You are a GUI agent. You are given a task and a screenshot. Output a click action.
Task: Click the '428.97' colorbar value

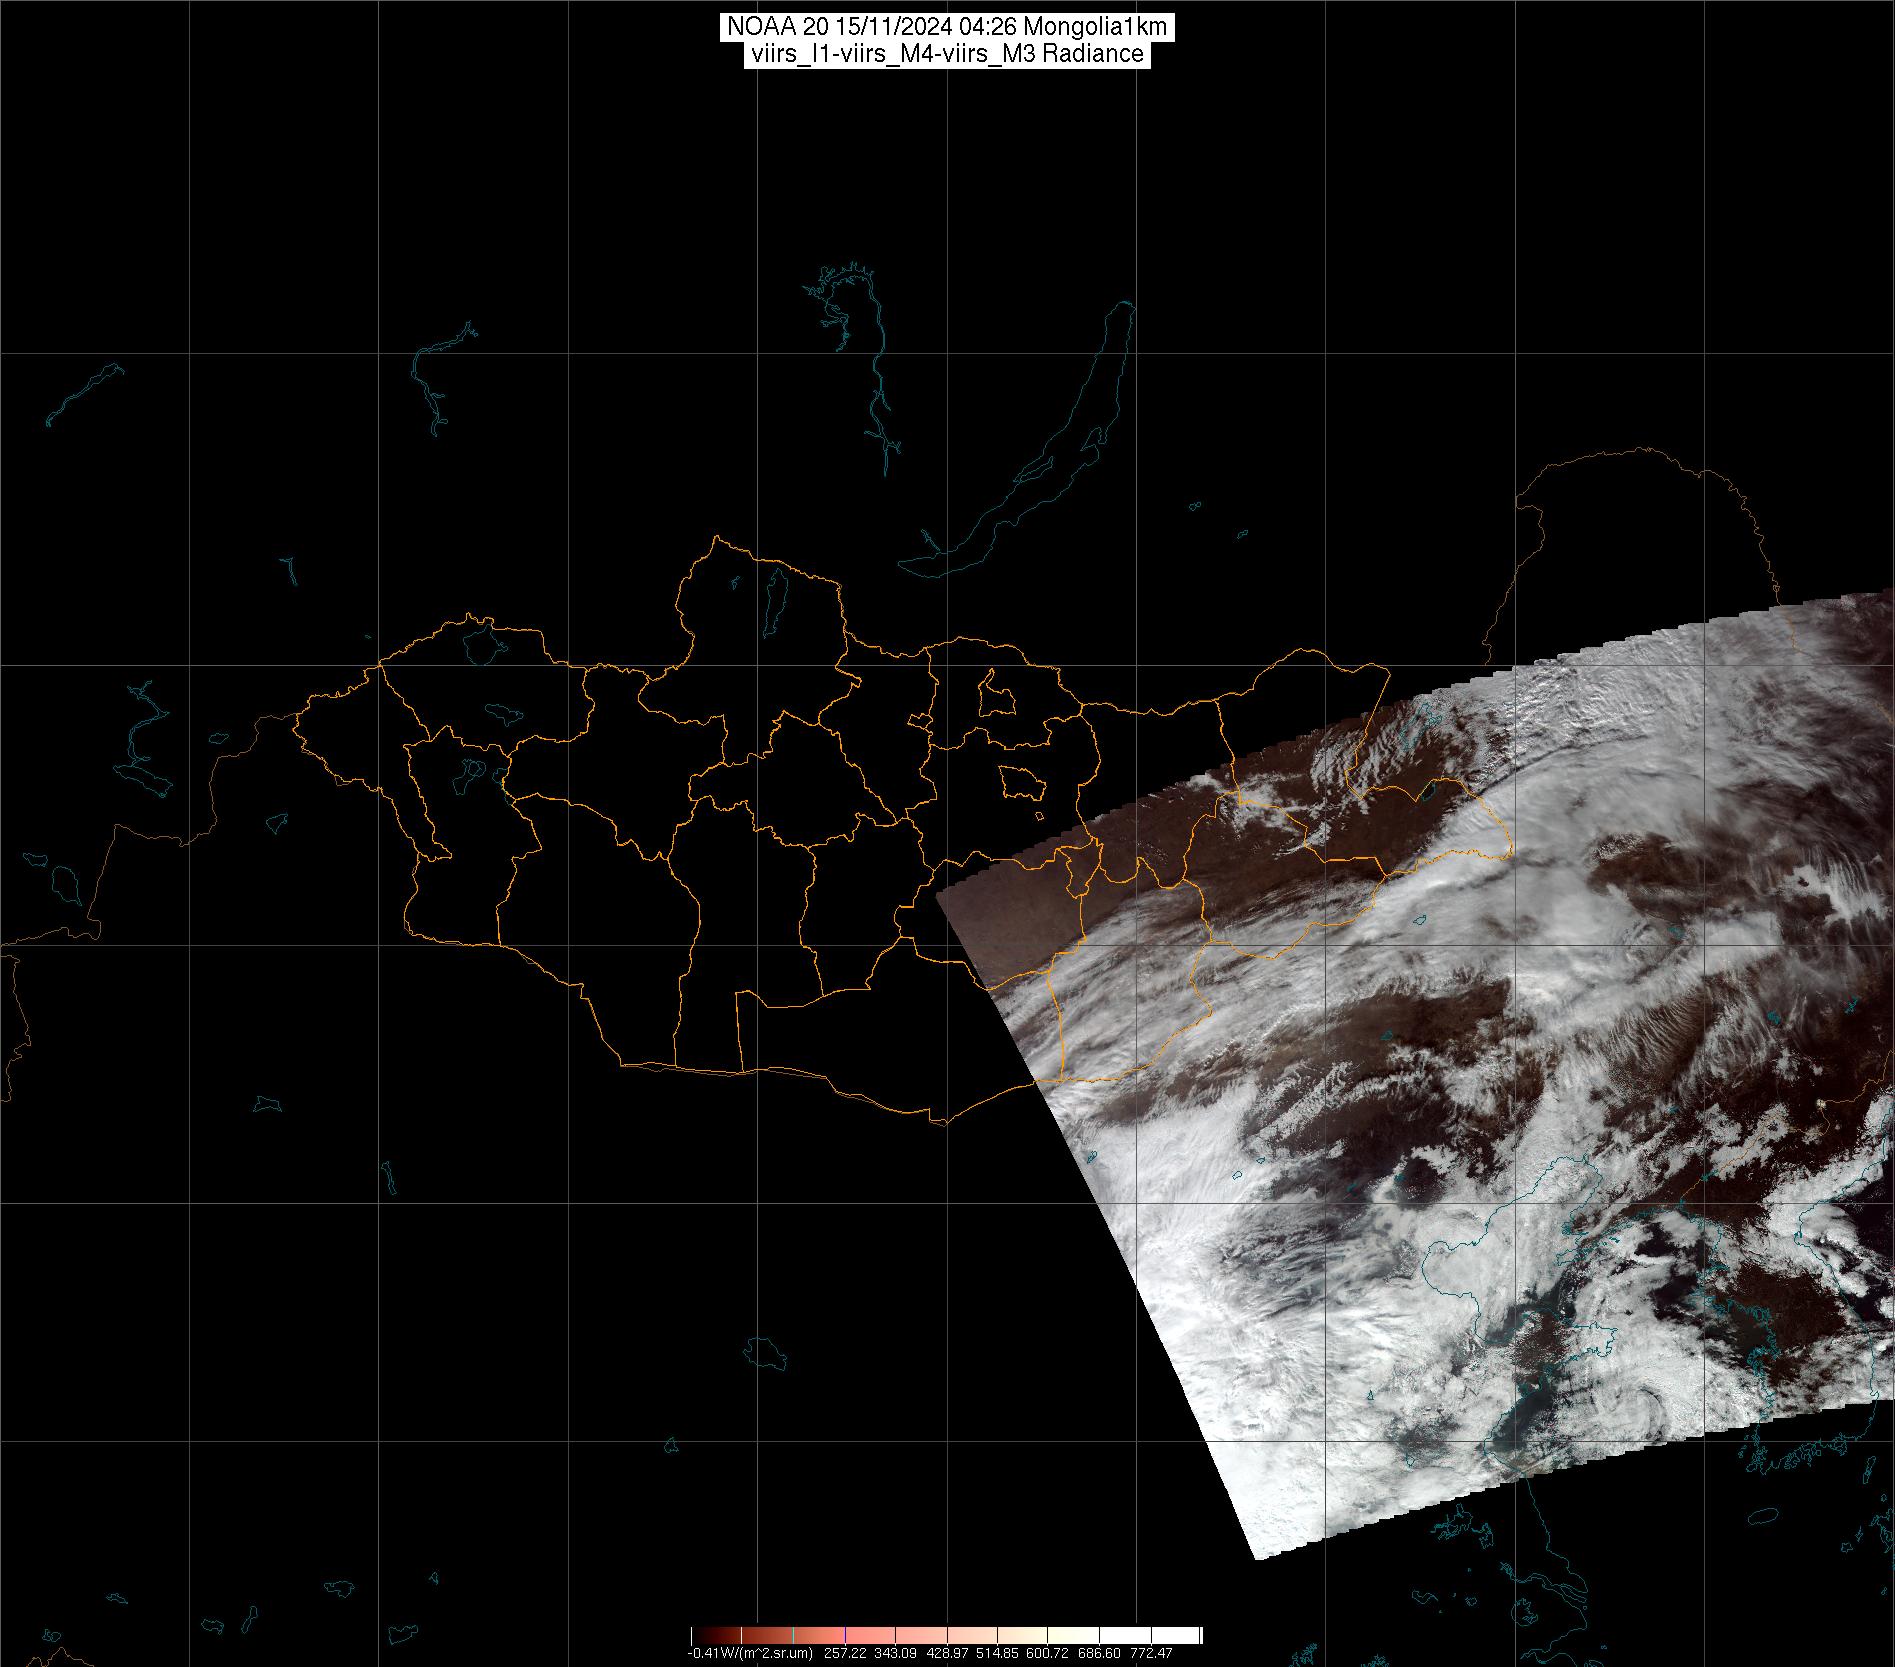[x=948, y=1653]
